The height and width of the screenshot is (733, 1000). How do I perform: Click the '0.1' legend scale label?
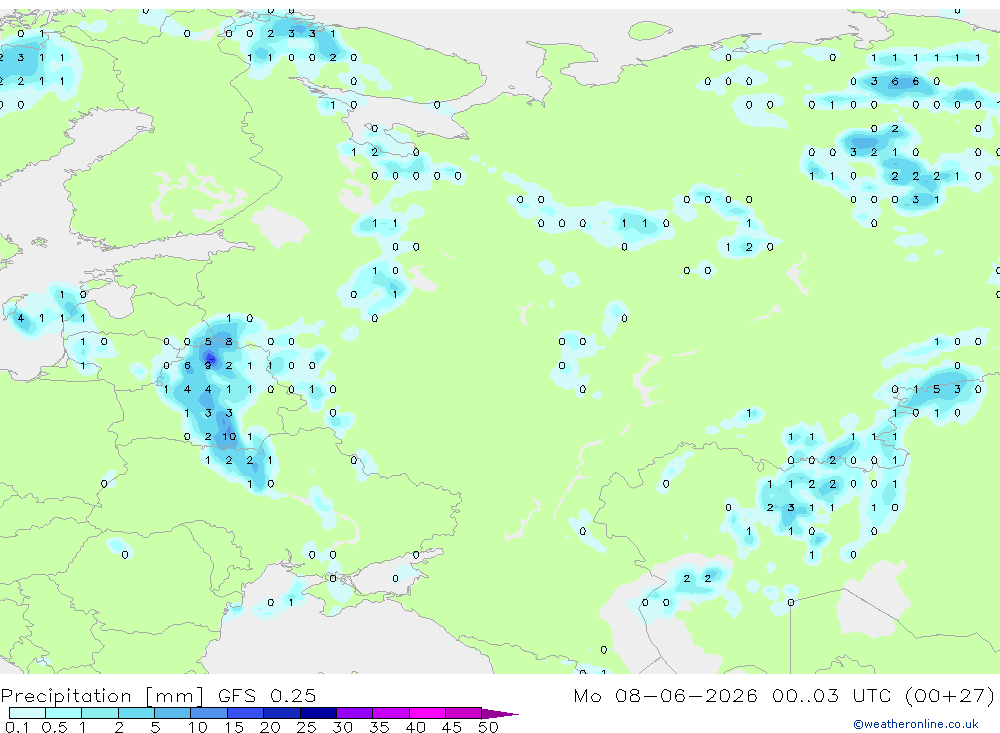click(x=17, y=727)
